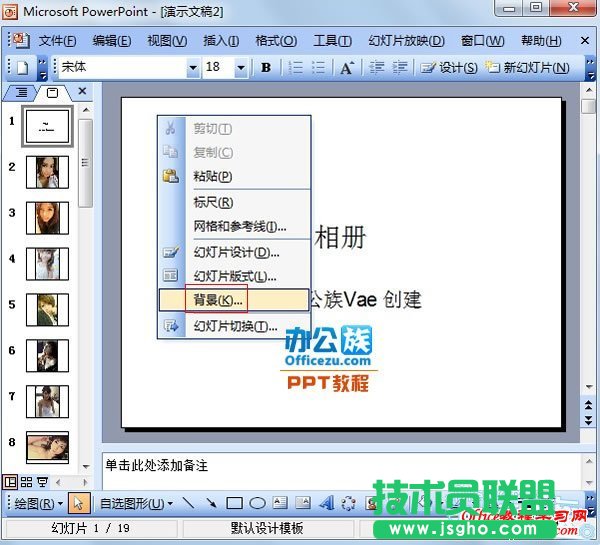The image size is (600, 545).
Task: Open the Slide Show menu
Action: point(406,41)
